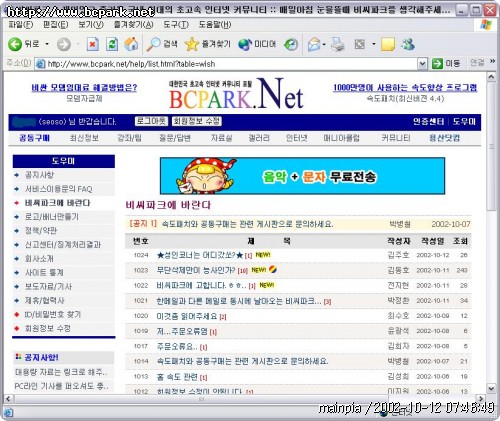Screen dimensions: 500x421
Task: Click the Stop loading icon
Action: click(x=93, y=44)
